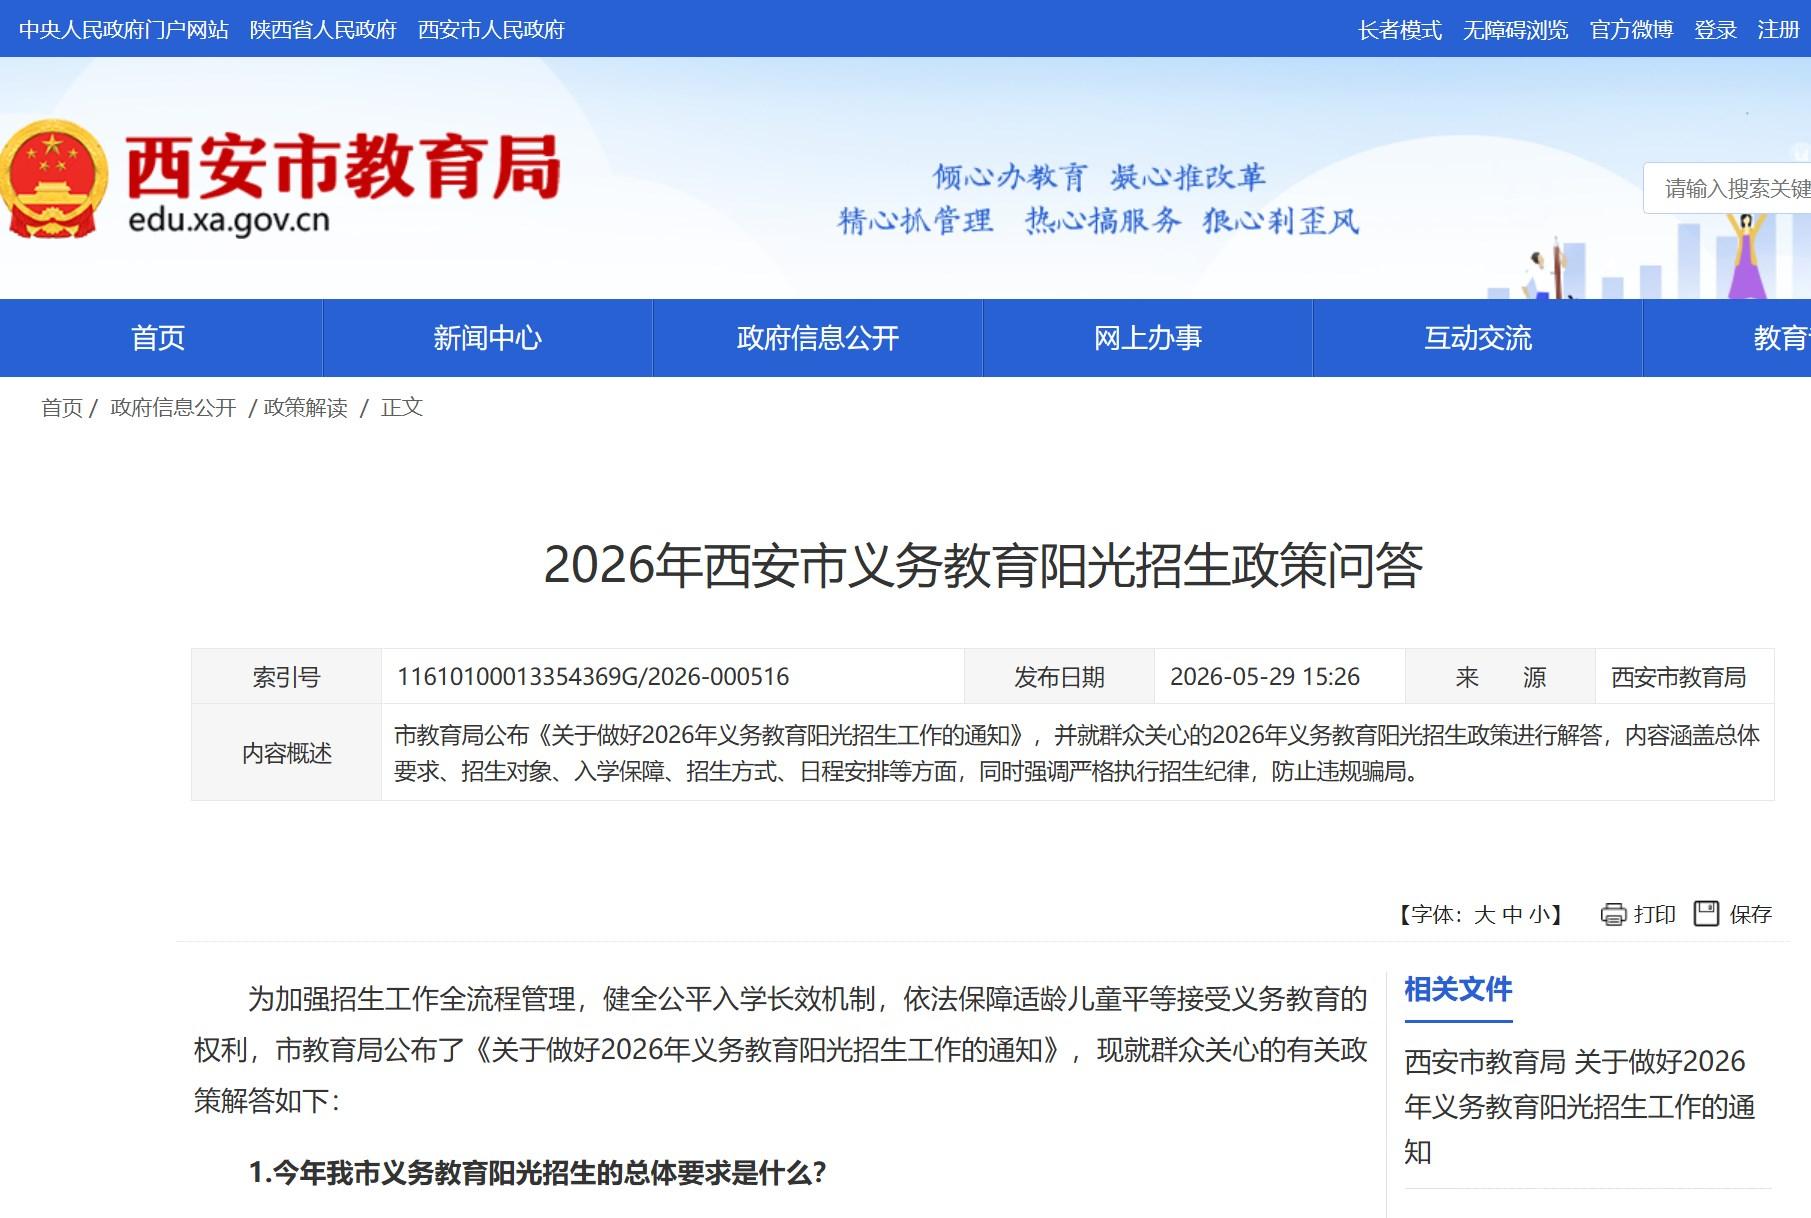Click the slogan 倾心办教育 凝心推改革
Image resolution: width=1811 pixels, height=1218 pixels.
[x=1099, y=177]
